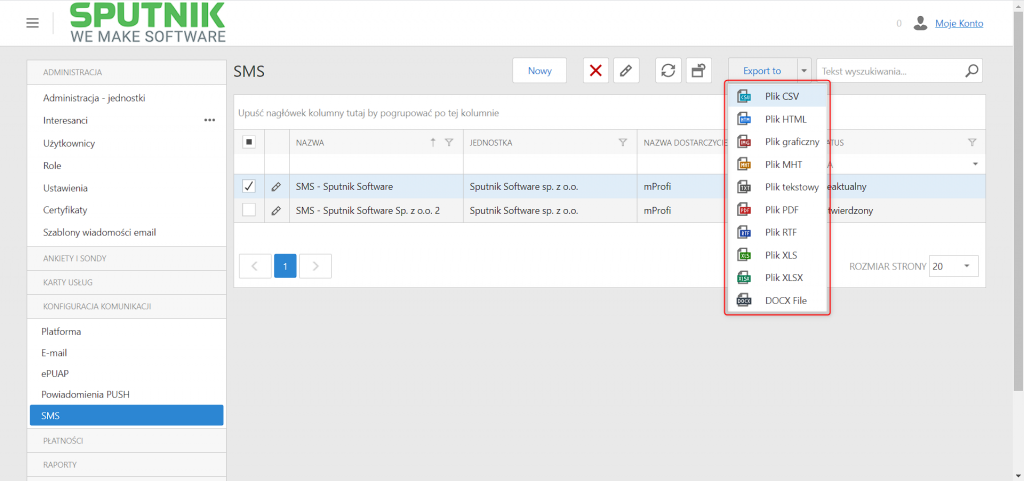The height and width of the screenshot is (481, 1024).
Task: Open the Rozmiar strony page size dropdown
Action: tap(953, 266)
